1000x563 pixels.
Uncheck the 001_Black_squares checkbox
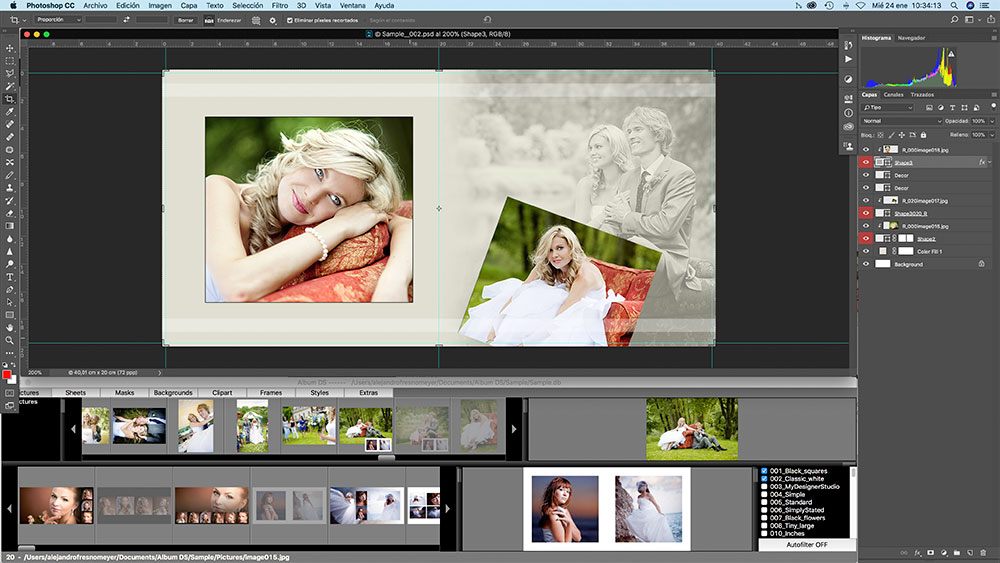click(x=765, y=470)
